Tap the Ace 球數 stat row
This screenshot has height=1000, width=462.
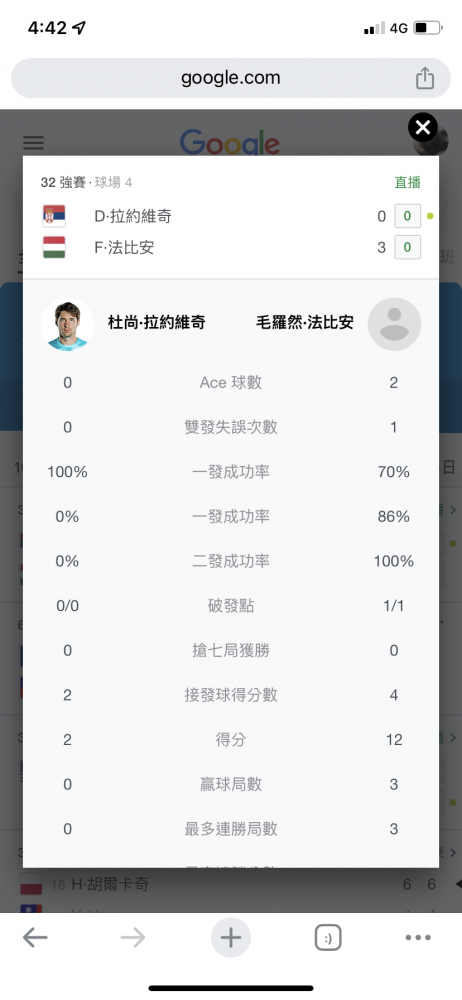coord(231,383)
